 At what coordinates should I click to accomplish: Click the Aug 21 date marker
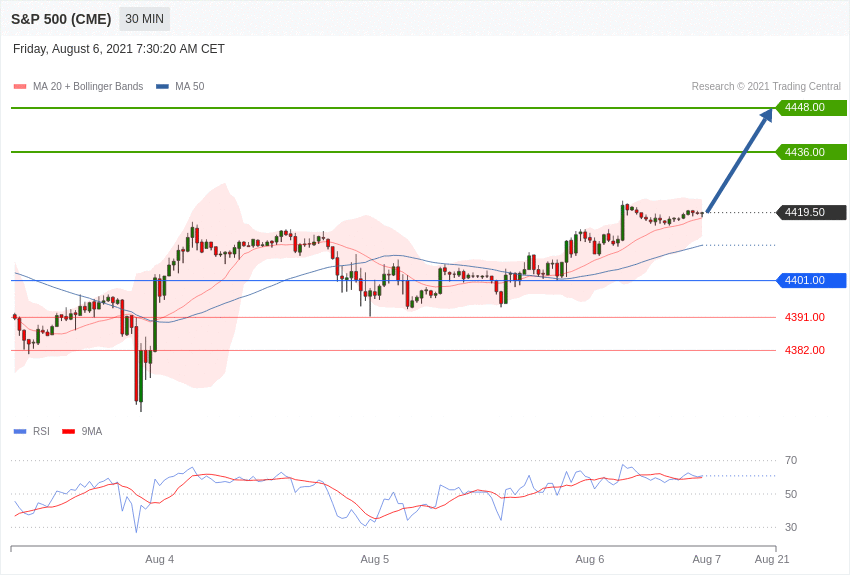772,559
